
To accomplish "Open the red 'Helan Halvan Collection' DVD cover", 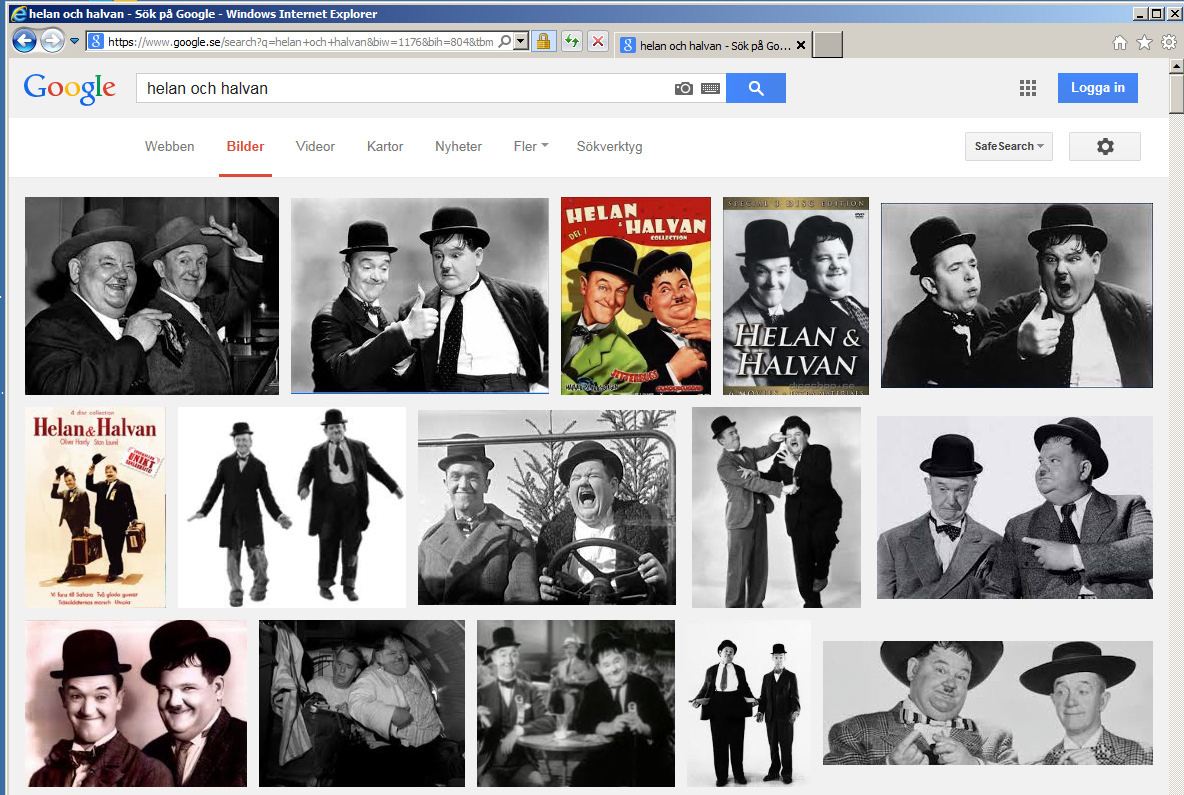I will (x=636, y=296).
